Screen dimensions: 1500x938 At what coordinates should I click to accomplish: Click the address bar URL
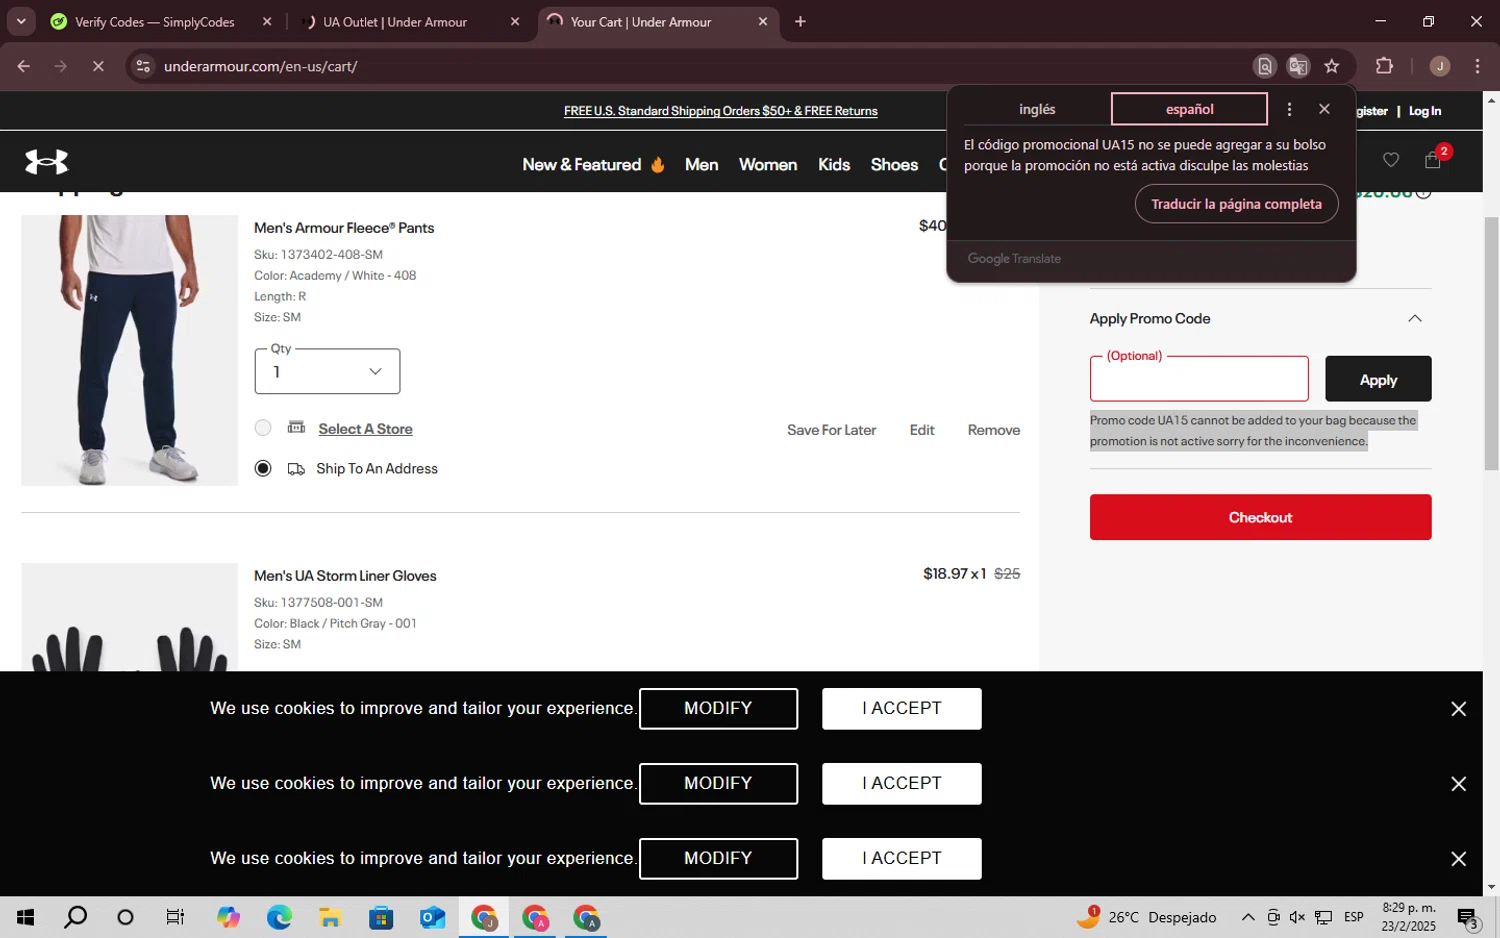tap(261, 66)
